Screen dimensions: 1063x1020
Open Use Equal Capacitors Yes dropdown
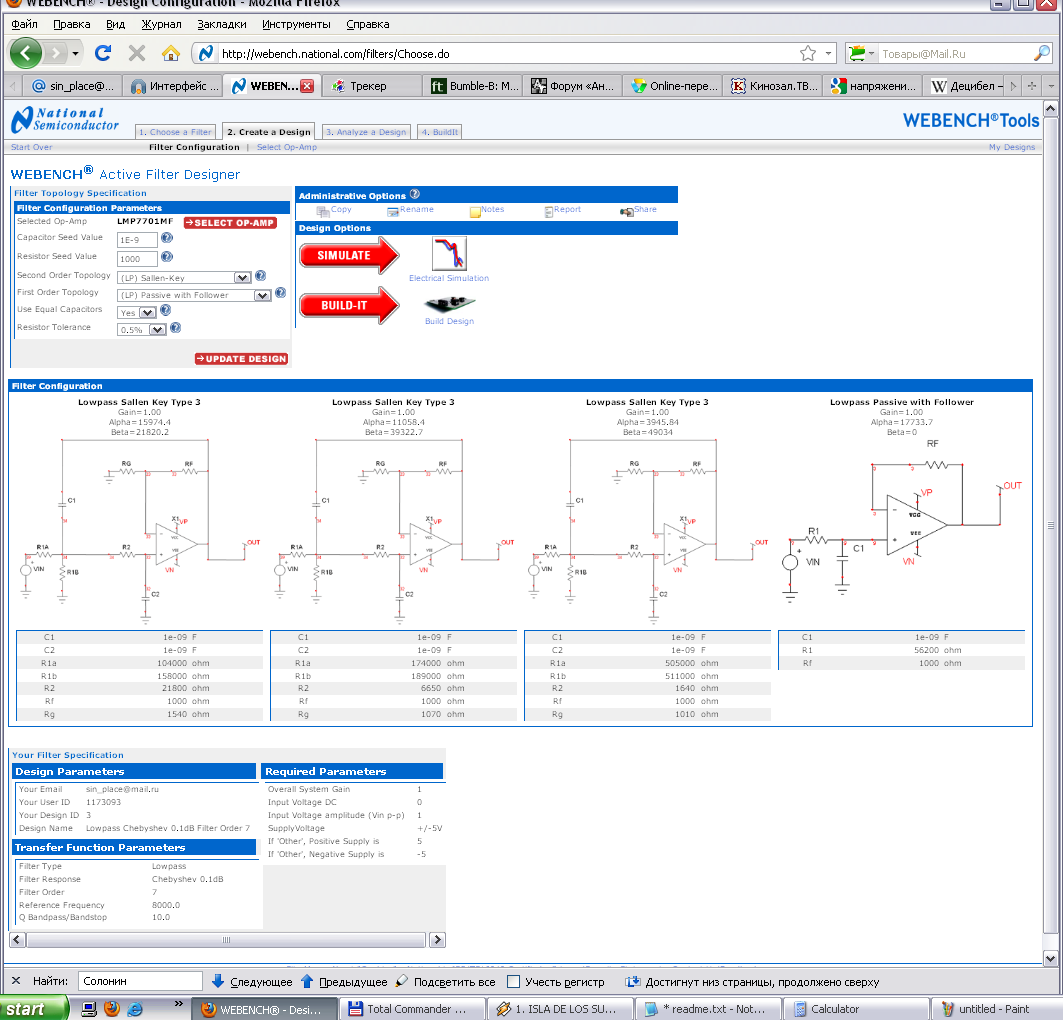tap(147, 312)
